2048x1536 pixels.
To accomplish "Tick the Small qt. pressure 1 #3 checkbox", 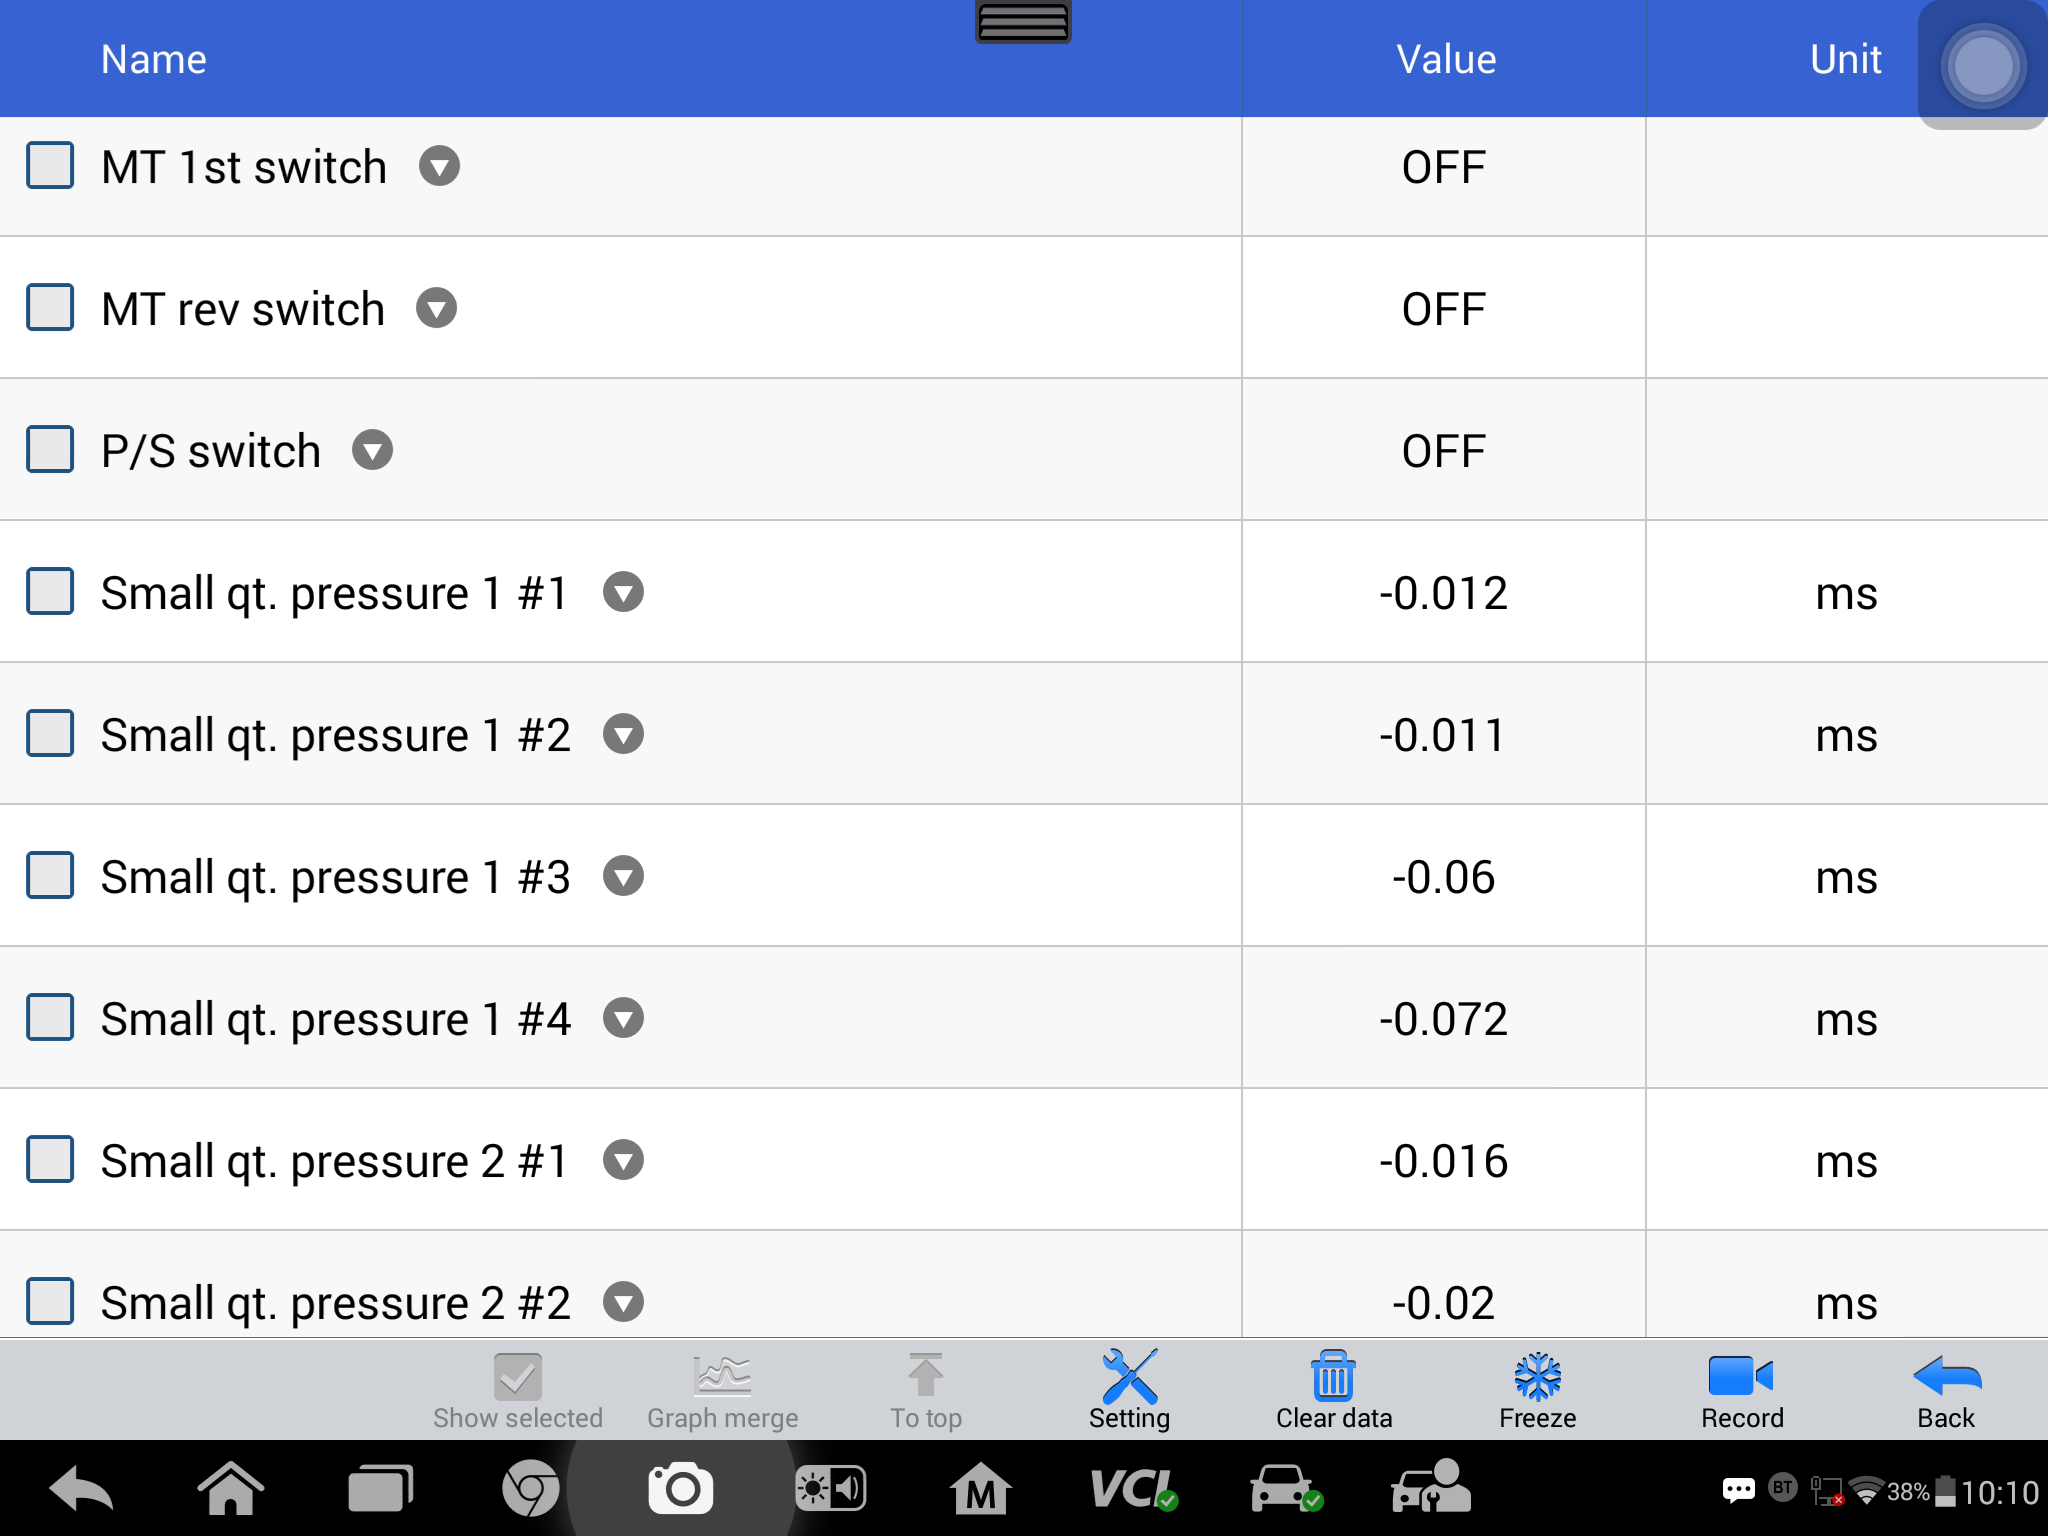I will click(50, 875).
